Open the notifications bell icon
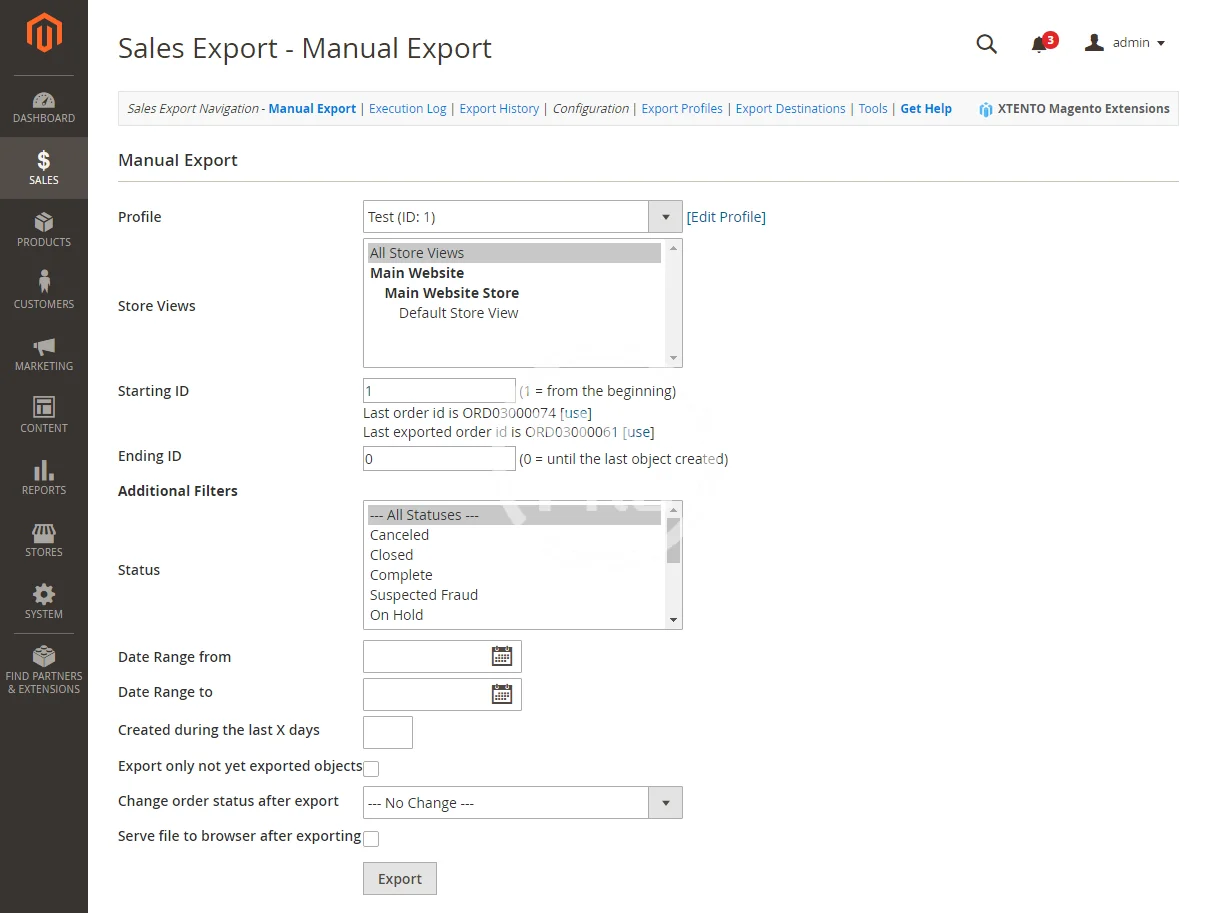The height and width of the screenshot is (913, 1209). tap(1039, 44)
